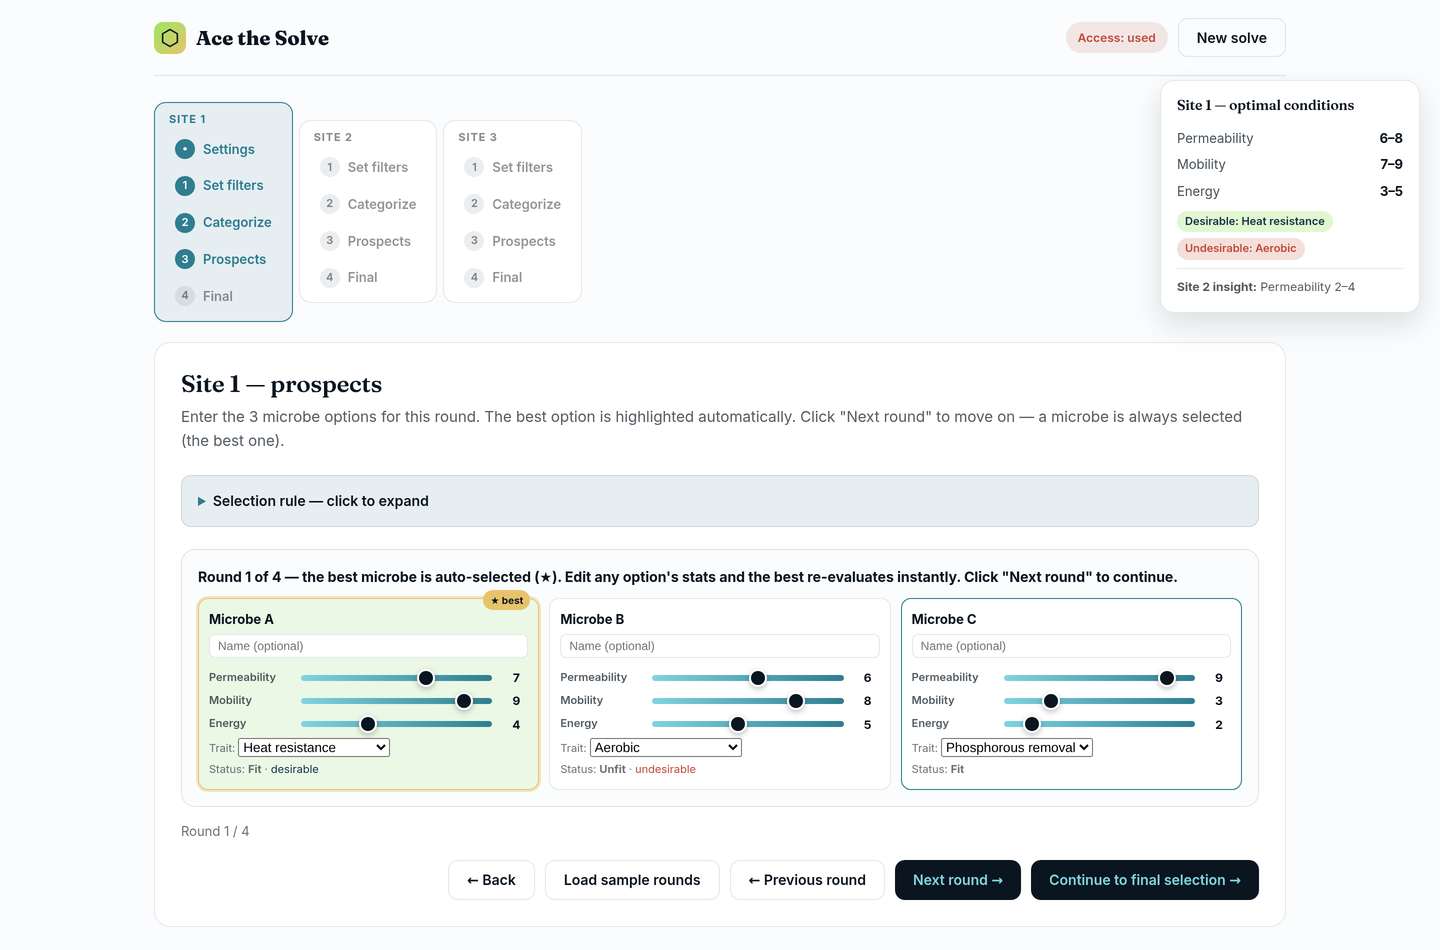Click the step 3 circle beside Site 1 Prospects
Viewport: 1440px width, 950px height.
185,259
